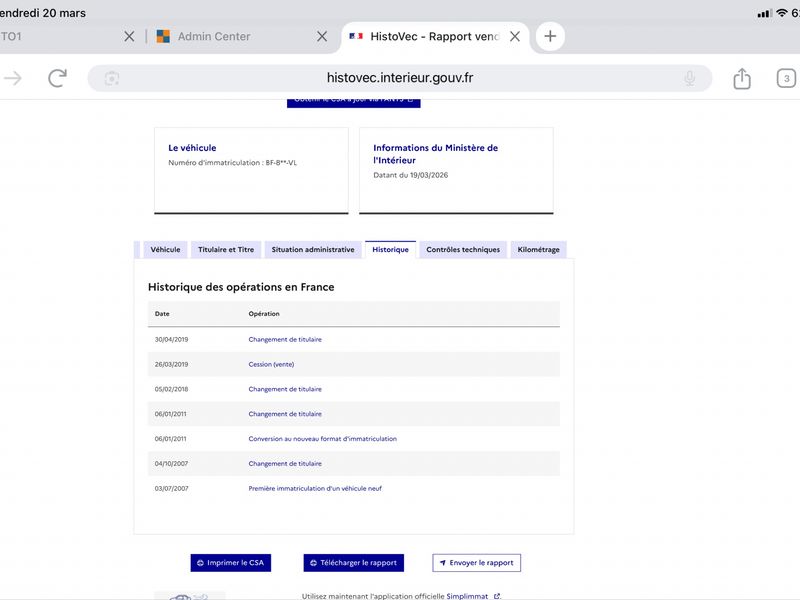
Task: Close the Admin Center tab
Action: coord(322,36)
